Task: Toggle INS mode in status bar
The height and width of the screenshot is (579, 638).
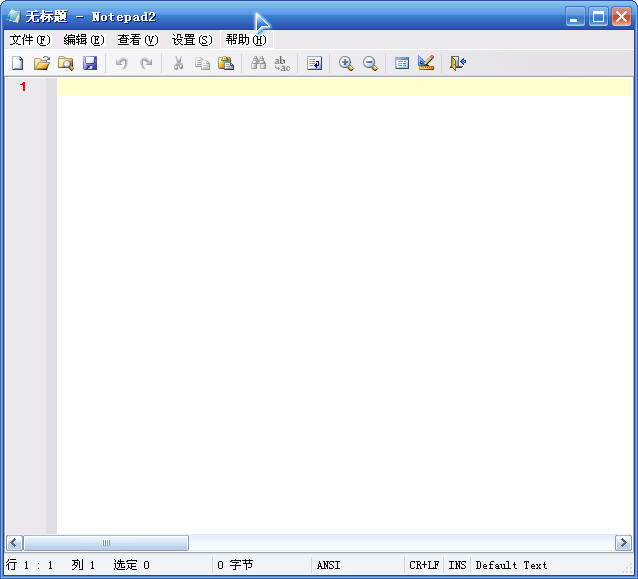Action: (x=457, y=565)
